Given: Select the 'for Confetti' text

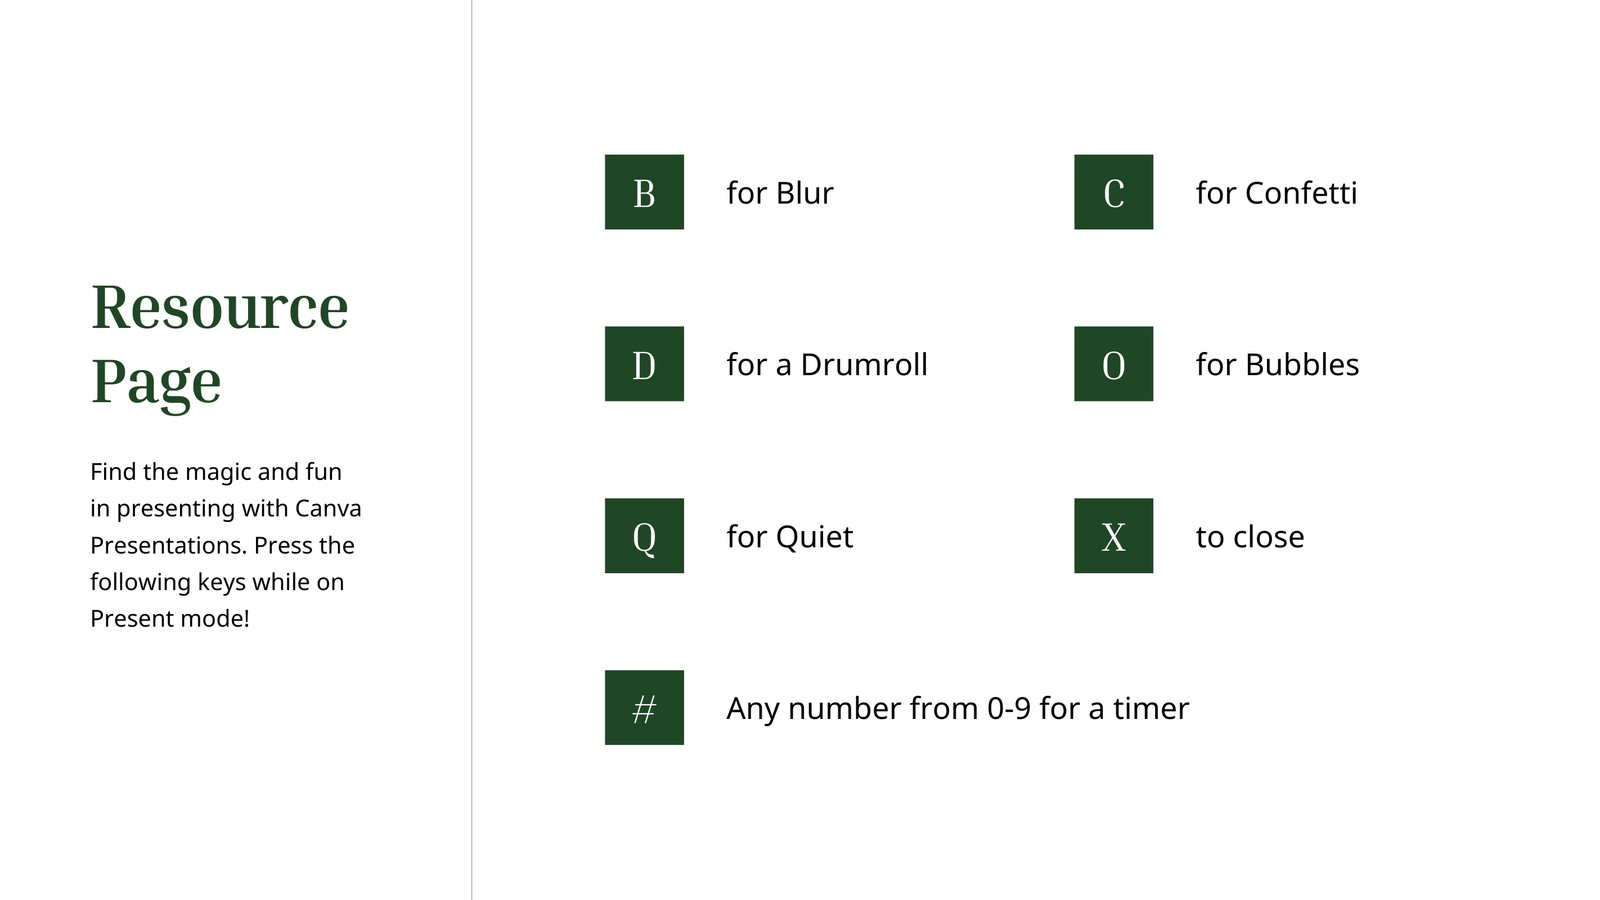Looking at the screenshot, I should coord(1276,193).
